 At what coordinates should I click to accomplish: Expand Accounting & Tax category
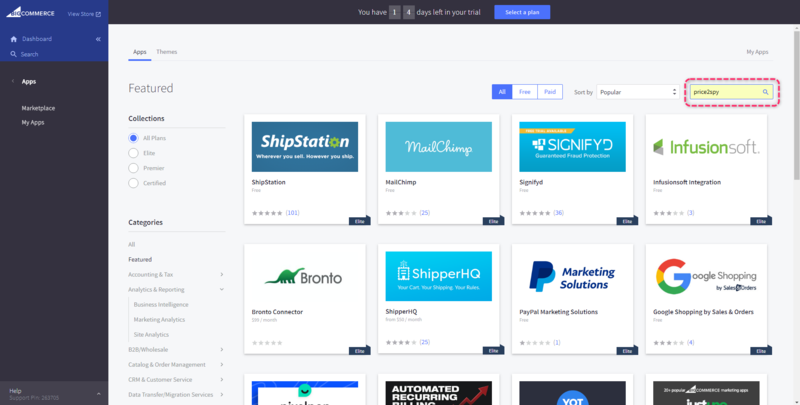click(221, 274)
